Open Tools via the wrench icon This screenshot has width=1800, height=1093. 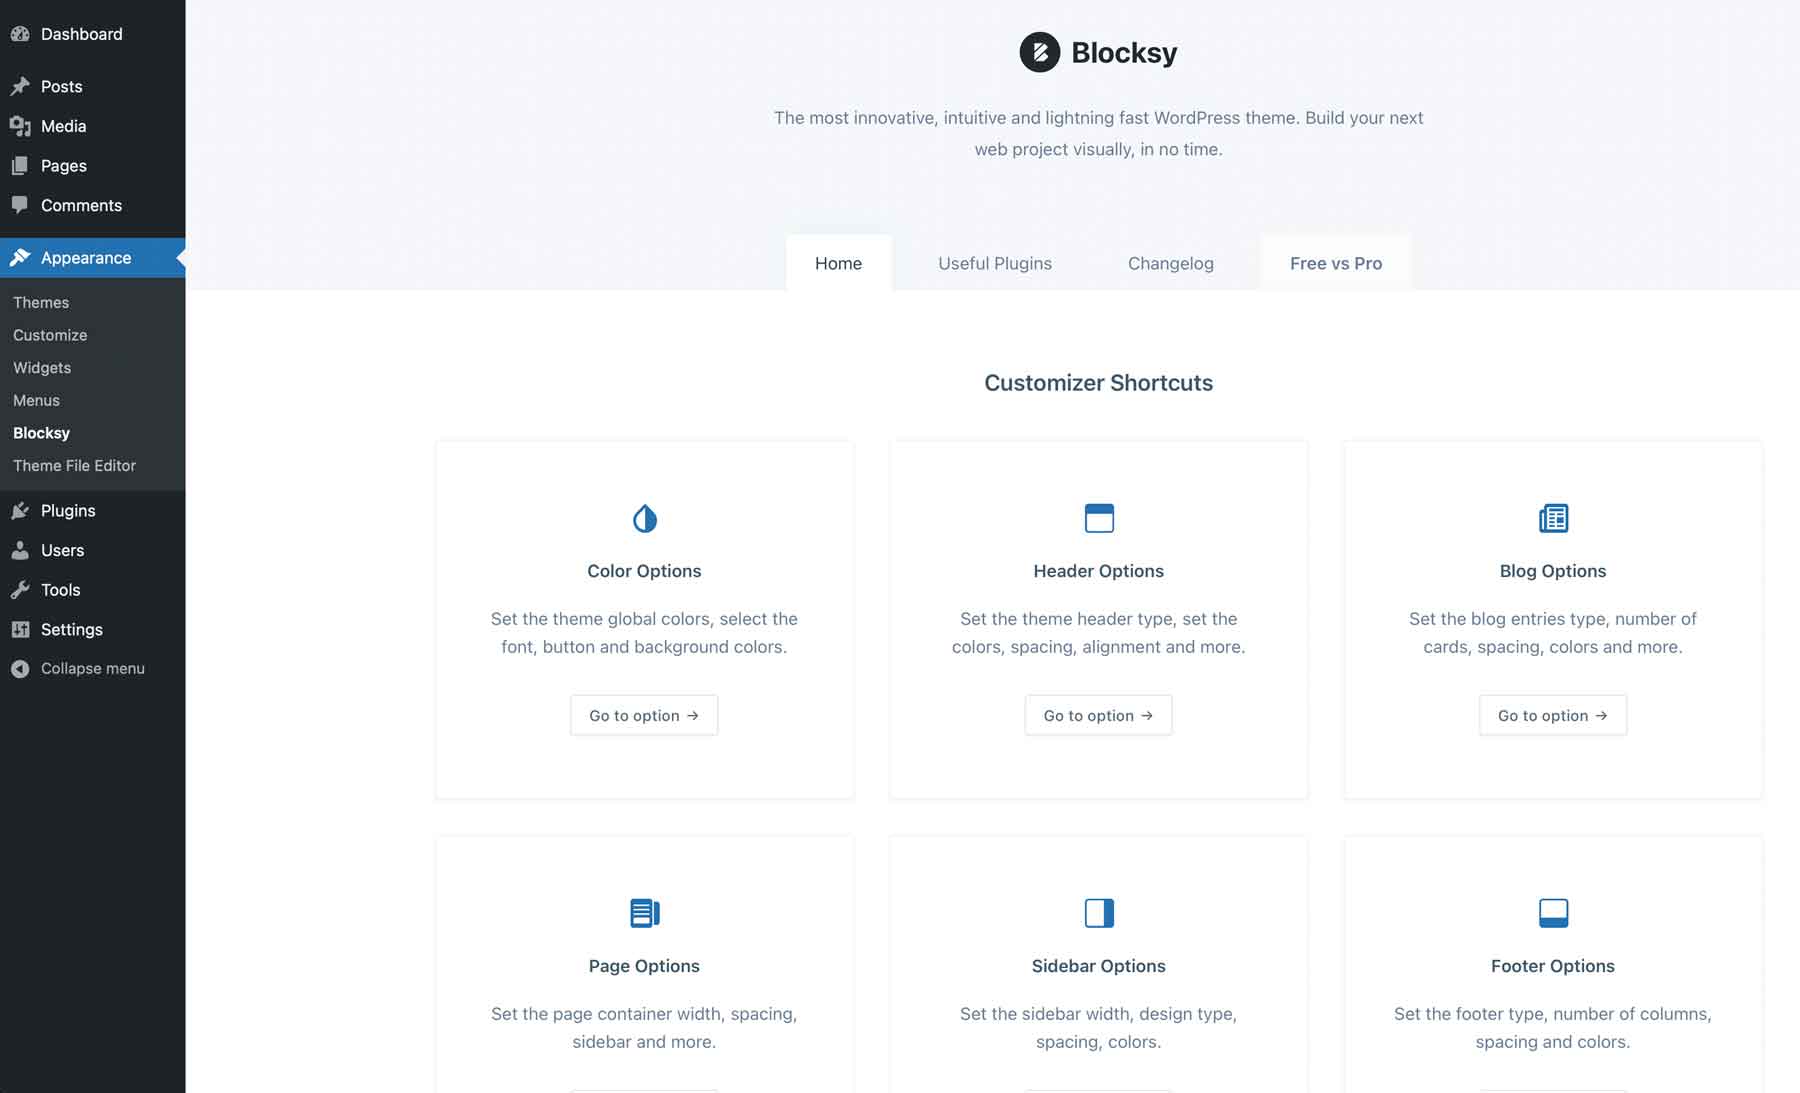pyautogui.click(x=21, y=590)
